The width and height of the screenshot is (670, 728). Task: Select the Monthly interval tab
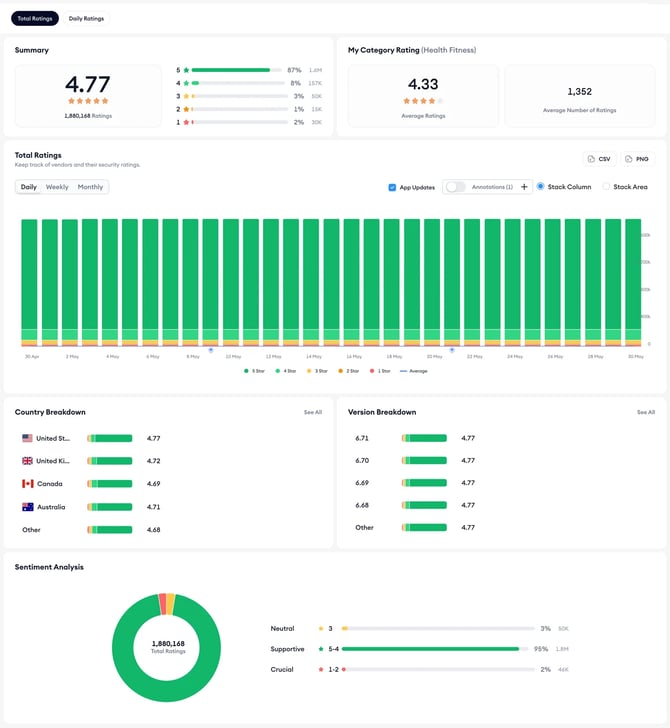coord(91,187)
